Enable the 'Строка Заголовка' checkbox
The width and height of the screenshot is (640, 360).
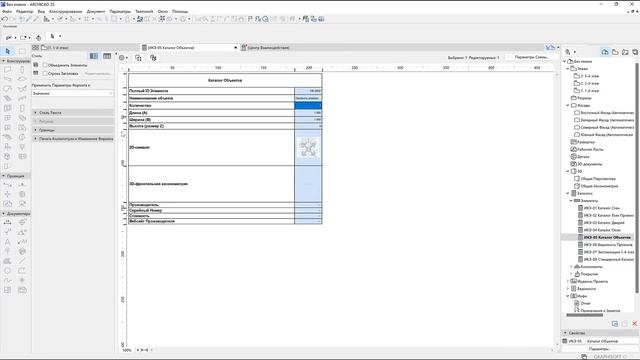(45, 73)
